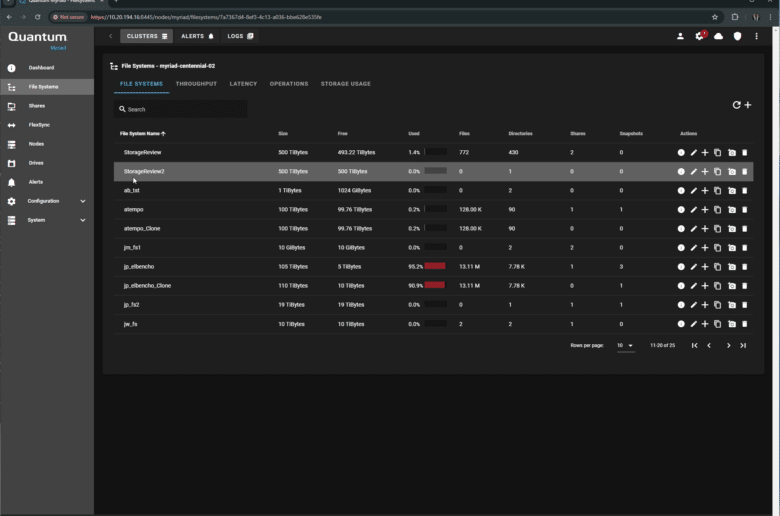The width and height of the screenshot is (780, 516).
Task: Edit the jp_elbencho_Clone file system
Action: pyautogui.click(x=693, y=286)
